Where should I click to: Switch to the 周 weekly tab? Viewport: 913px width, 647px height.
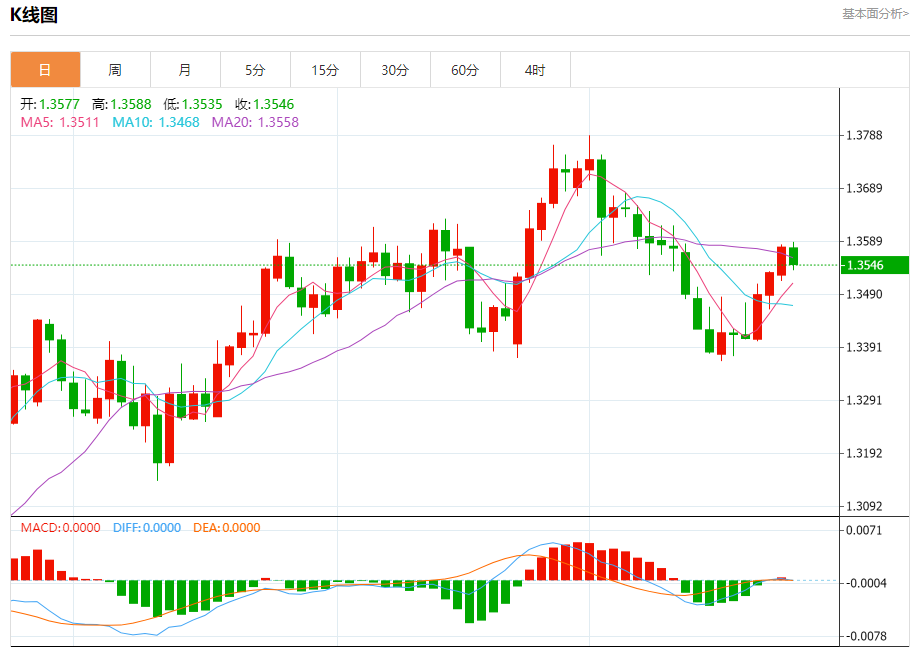click(115, 70)
